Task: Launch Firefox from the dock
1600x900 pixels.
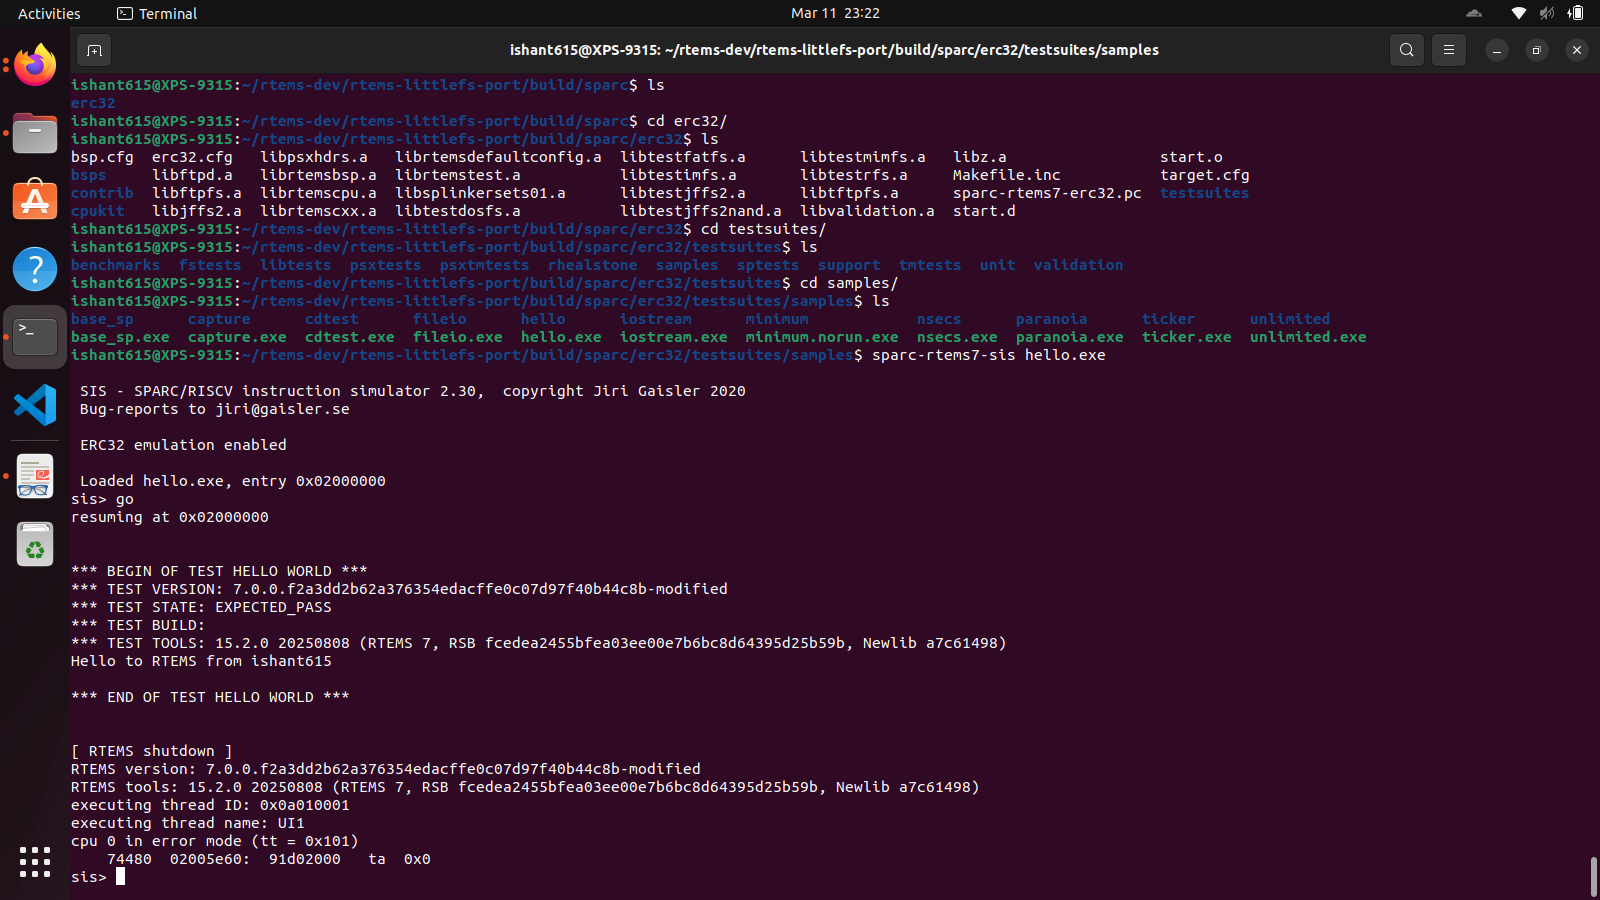Action: [x=35, y=66]
